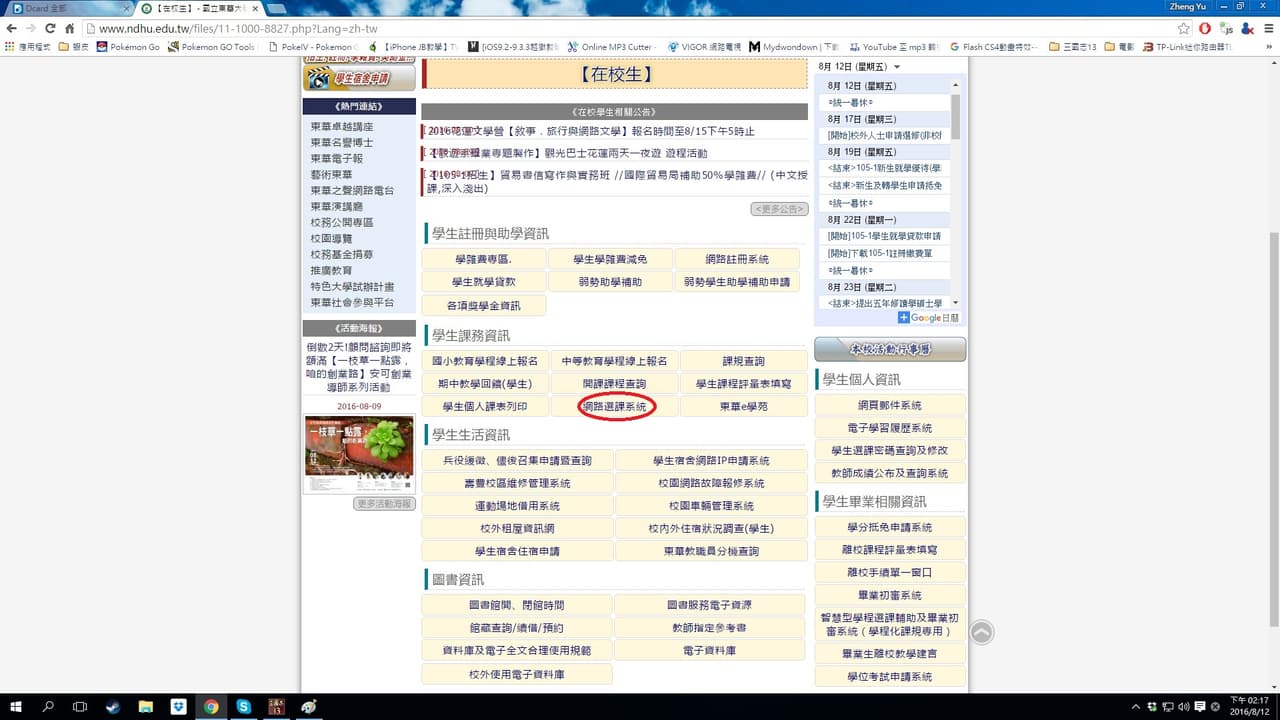Open the 2016花蓮文學營 announcement

point(591,131)
